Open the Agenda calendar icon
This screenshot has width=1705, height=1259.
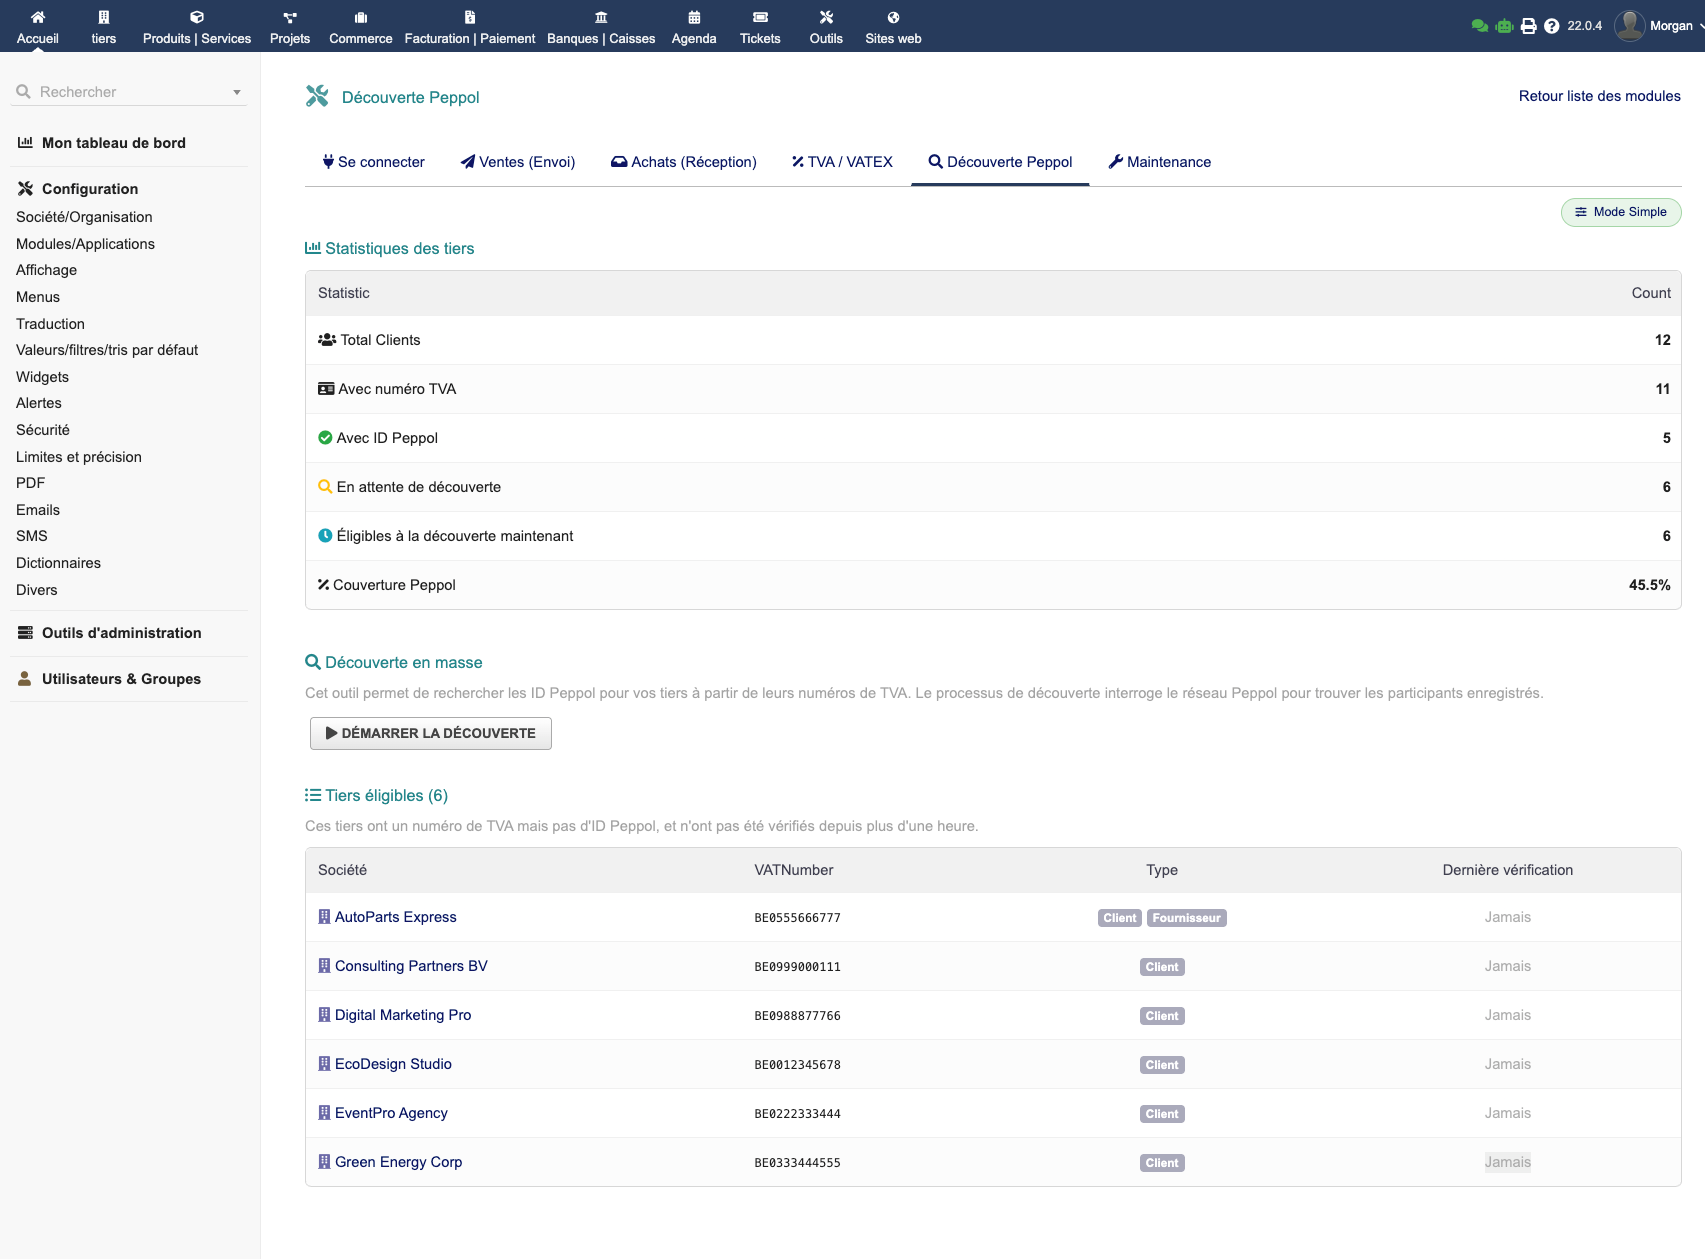click(694, 17)
